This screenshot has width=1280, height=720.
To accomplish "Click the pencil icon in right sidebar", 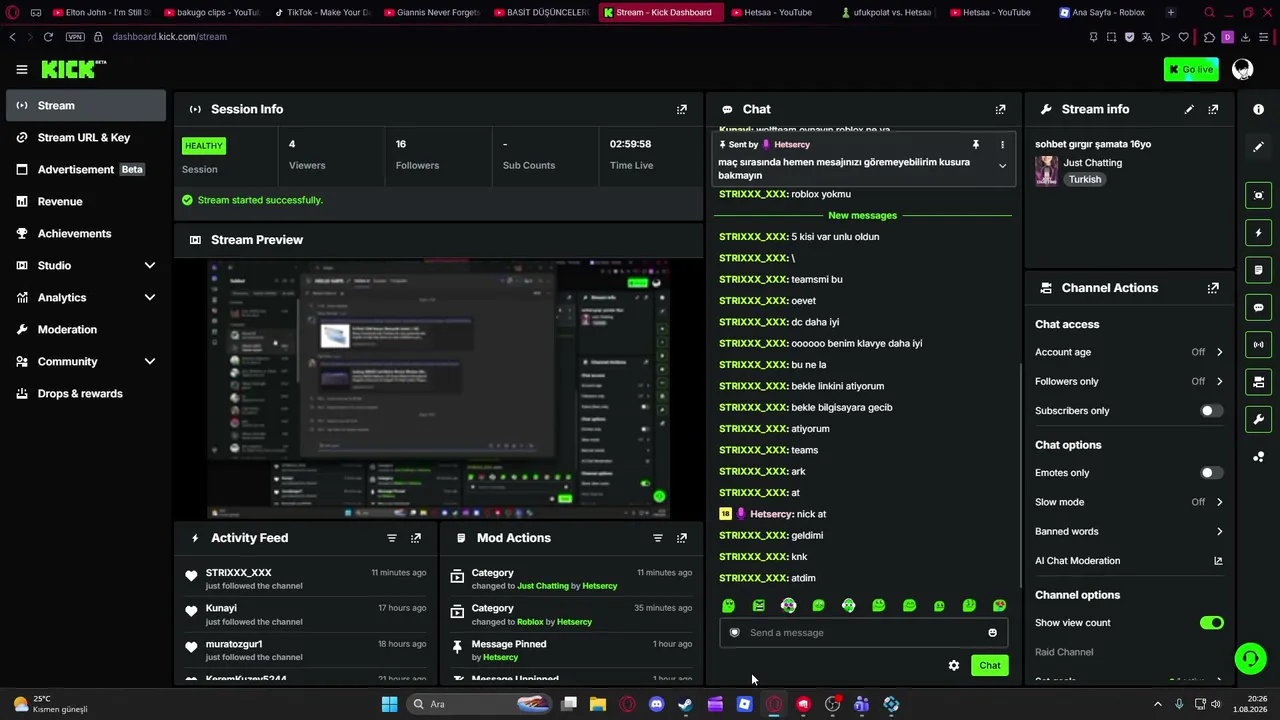I will [x=1259, y=147].
